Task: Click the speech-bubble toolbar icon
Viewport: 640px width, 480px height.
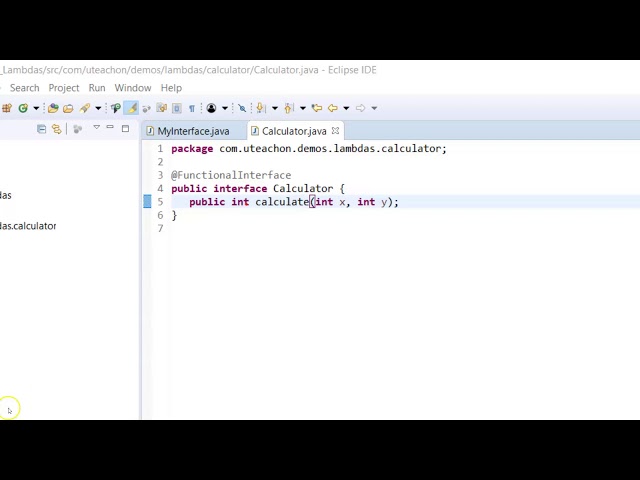Action: click(x=116, y=108)
